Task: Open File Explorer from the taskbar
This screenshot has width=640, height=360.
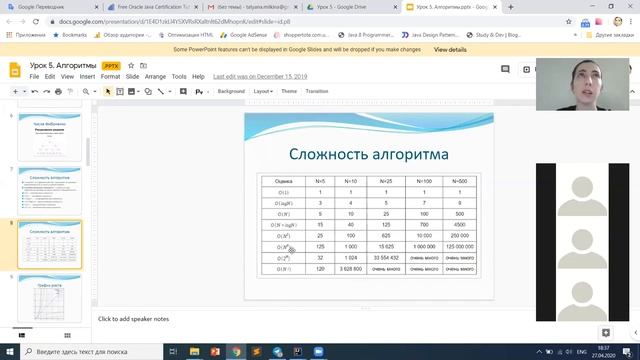Action: coord(194,351)
